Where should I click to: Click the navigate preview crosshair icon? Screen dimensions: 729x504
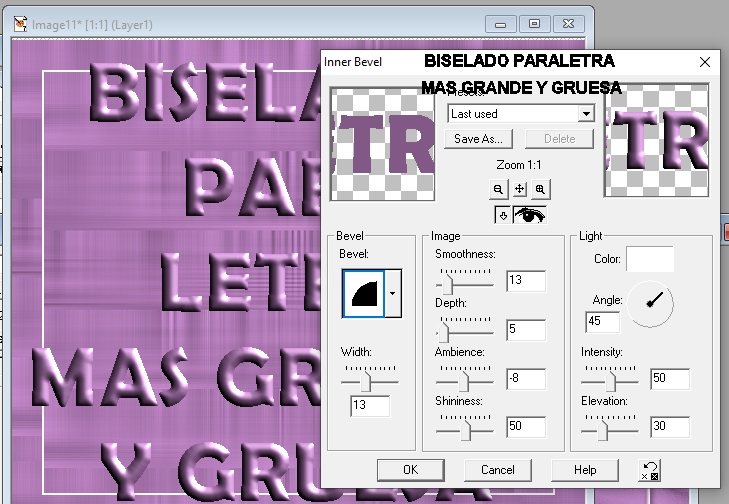coord(520,189)
